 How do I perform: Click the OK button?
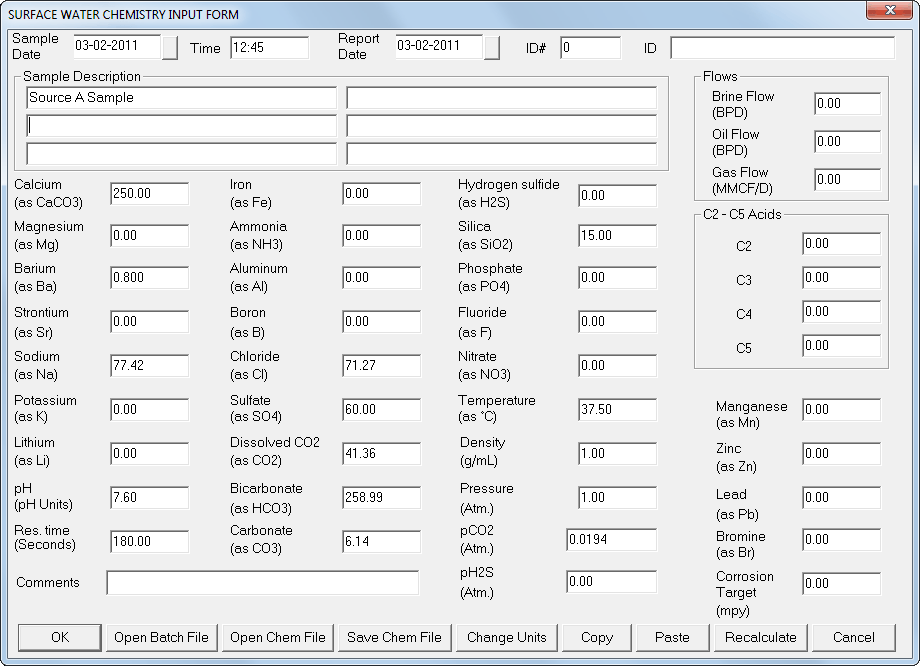coord(60,637)
